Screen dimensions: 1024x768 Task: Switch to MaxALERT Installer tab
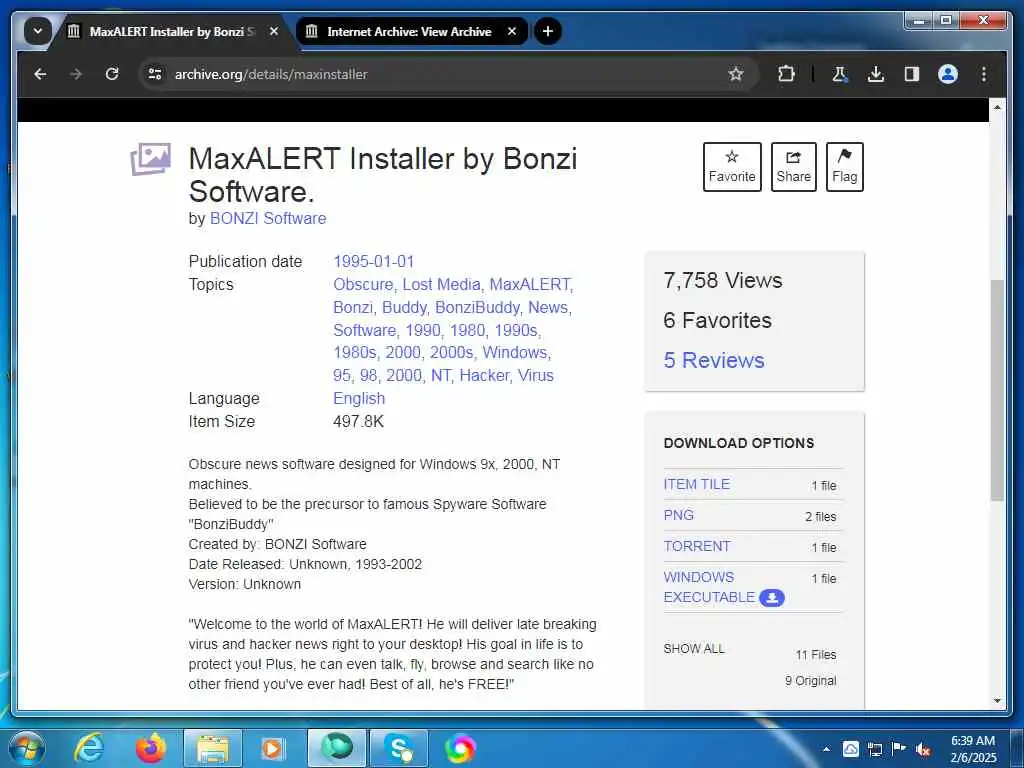(173, 31)
